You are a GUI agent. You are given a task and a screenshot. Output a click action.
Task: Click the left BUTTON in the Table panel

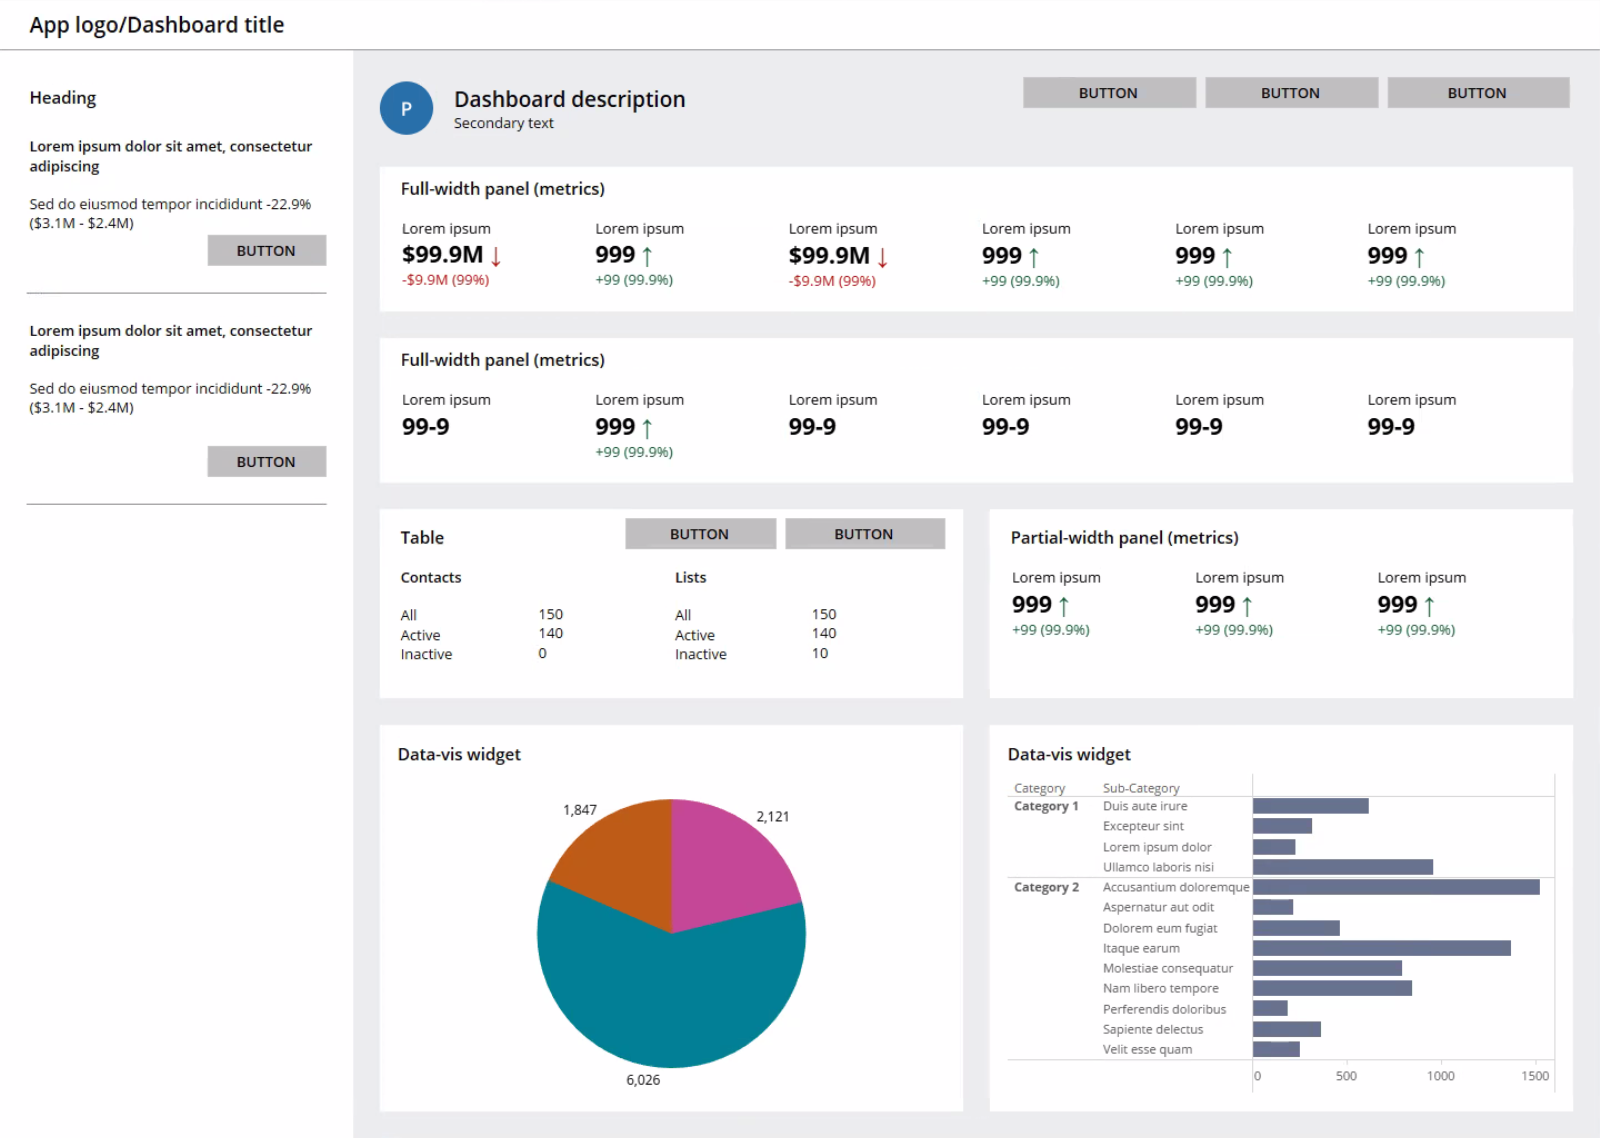point(700,533)
